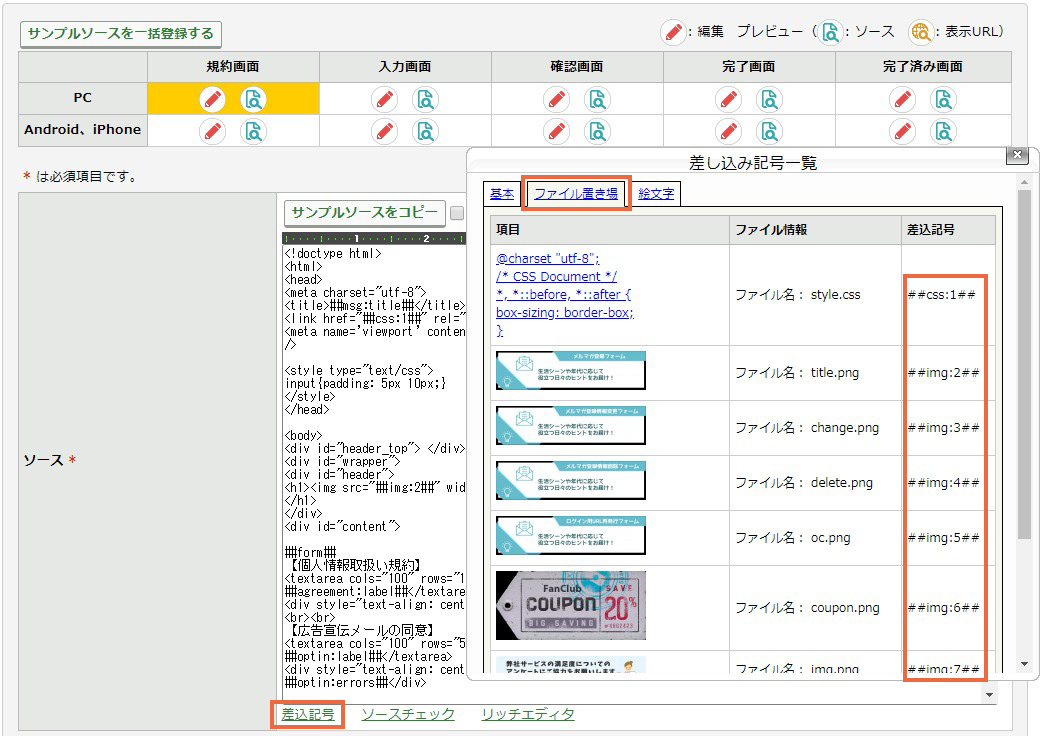
Task: Toggle checkbox next to サンプルソースをコピー
Action: click(x=457, y=213)
